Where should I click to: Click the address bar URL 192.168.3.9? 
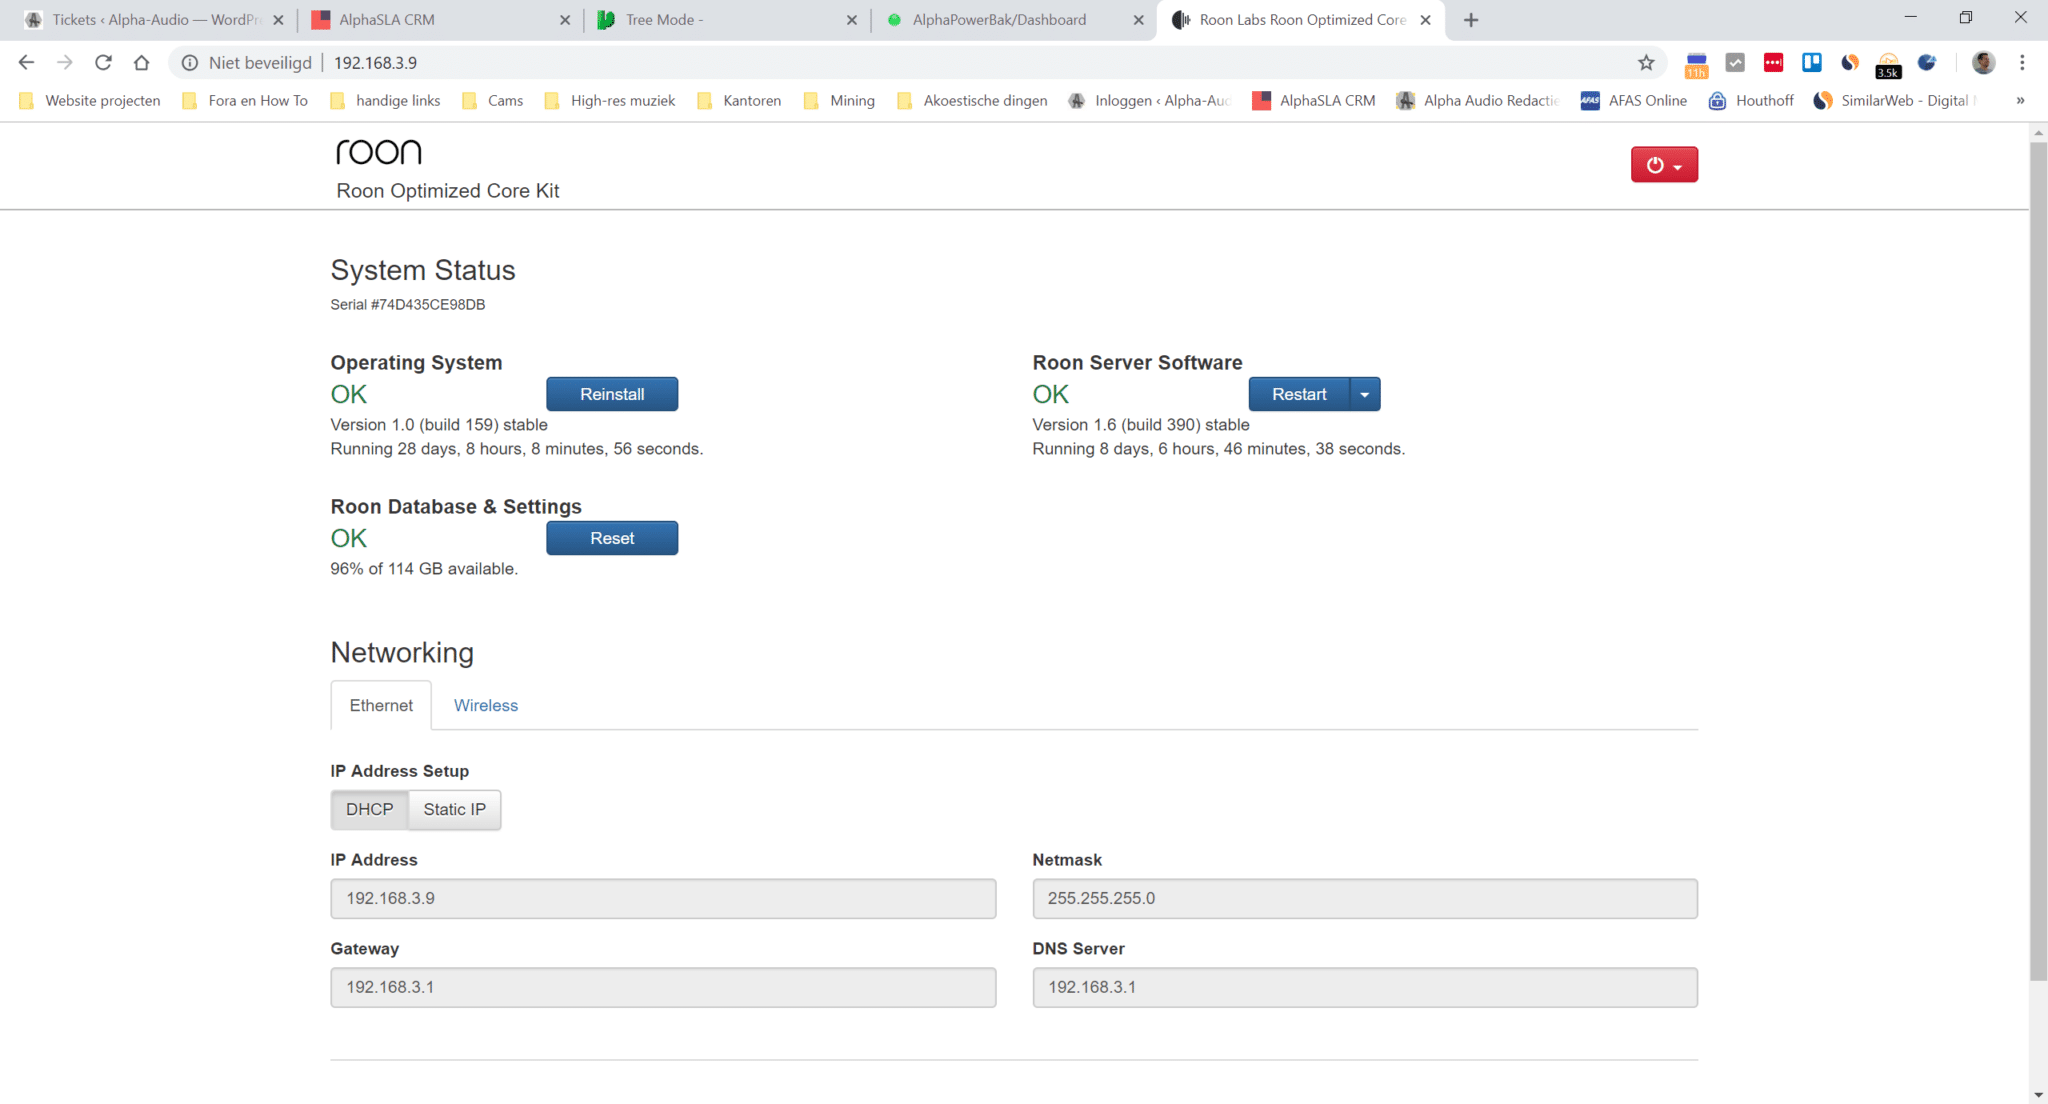pyautogui.click(x=375, y=63)
